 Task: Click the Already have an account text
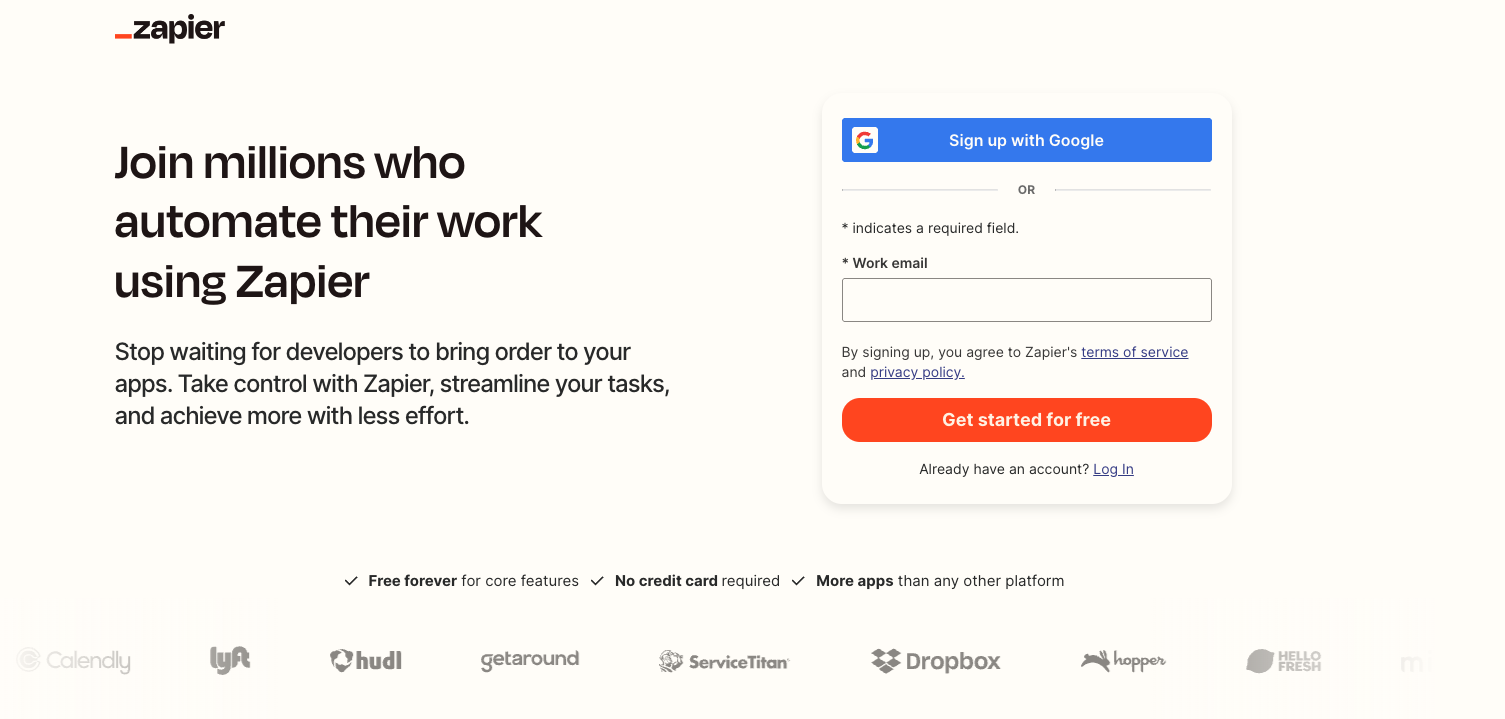[x=1004, y=469]
